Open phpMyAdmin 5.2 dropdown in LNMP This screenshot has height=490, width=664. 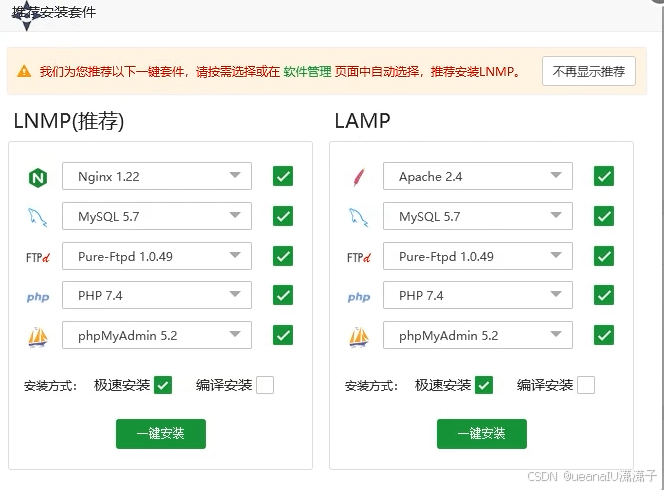tap(157, 335)
